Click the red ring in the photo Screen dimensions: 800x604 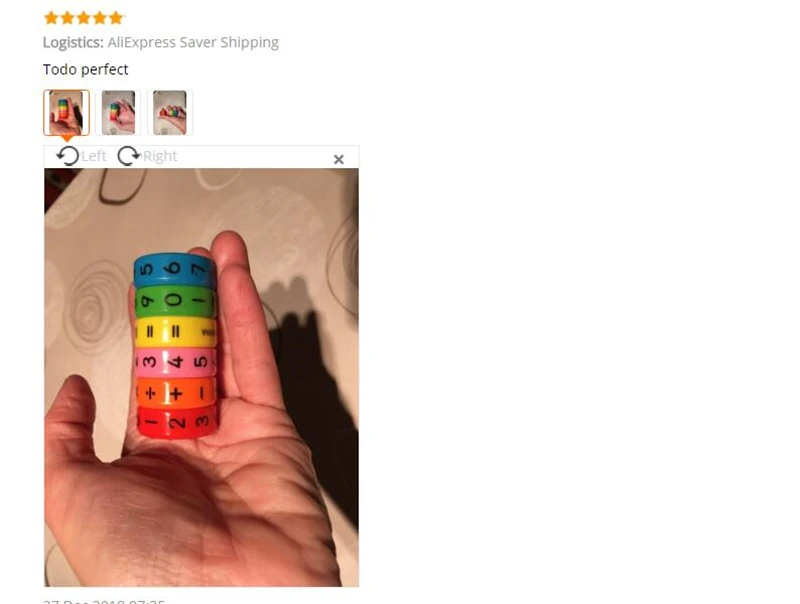177,421
